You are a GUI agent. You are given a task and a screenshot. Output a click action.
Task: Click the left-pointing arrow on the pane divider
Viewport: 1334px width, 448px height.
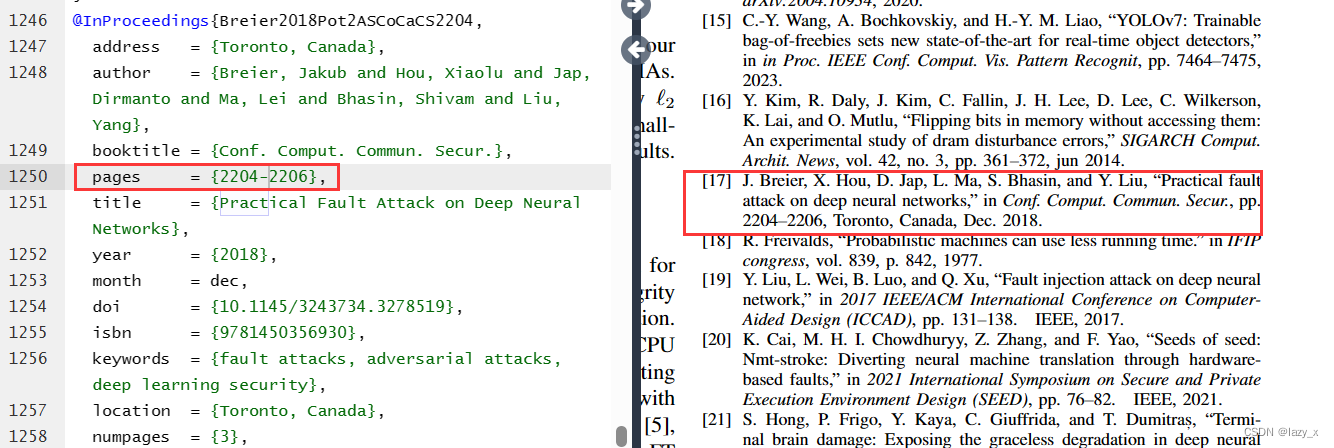pyautogui.click(x=636, y=50)
